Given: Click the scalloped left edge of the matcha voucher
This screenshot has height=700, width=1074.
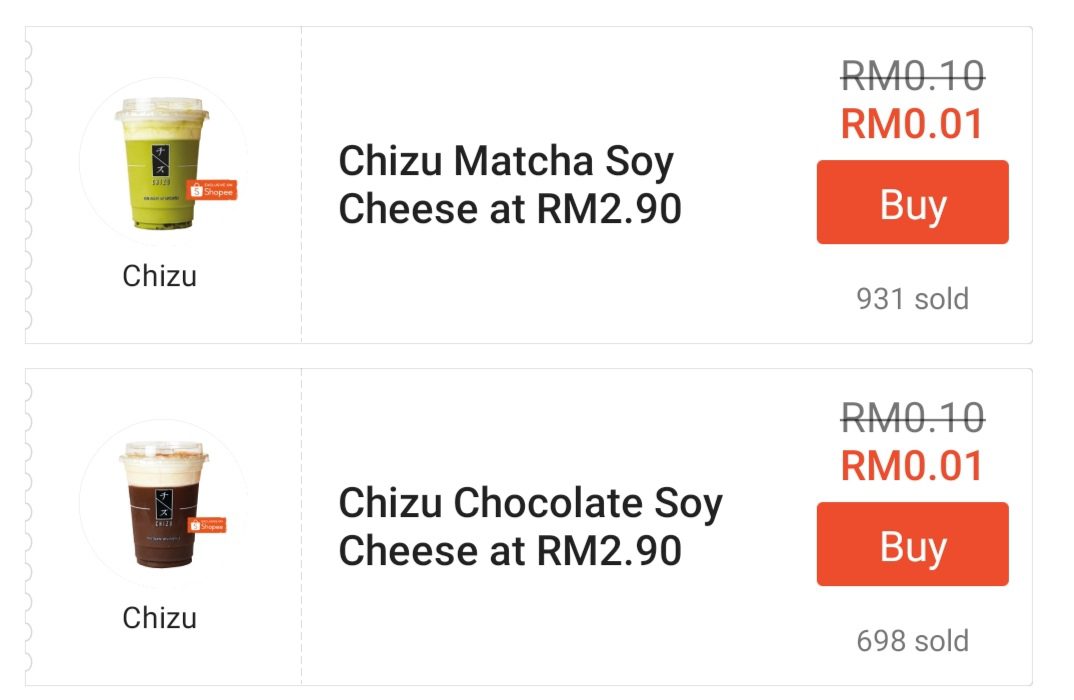Looking at the screenshot, I should pyautogui.click(x=29, y=185).
